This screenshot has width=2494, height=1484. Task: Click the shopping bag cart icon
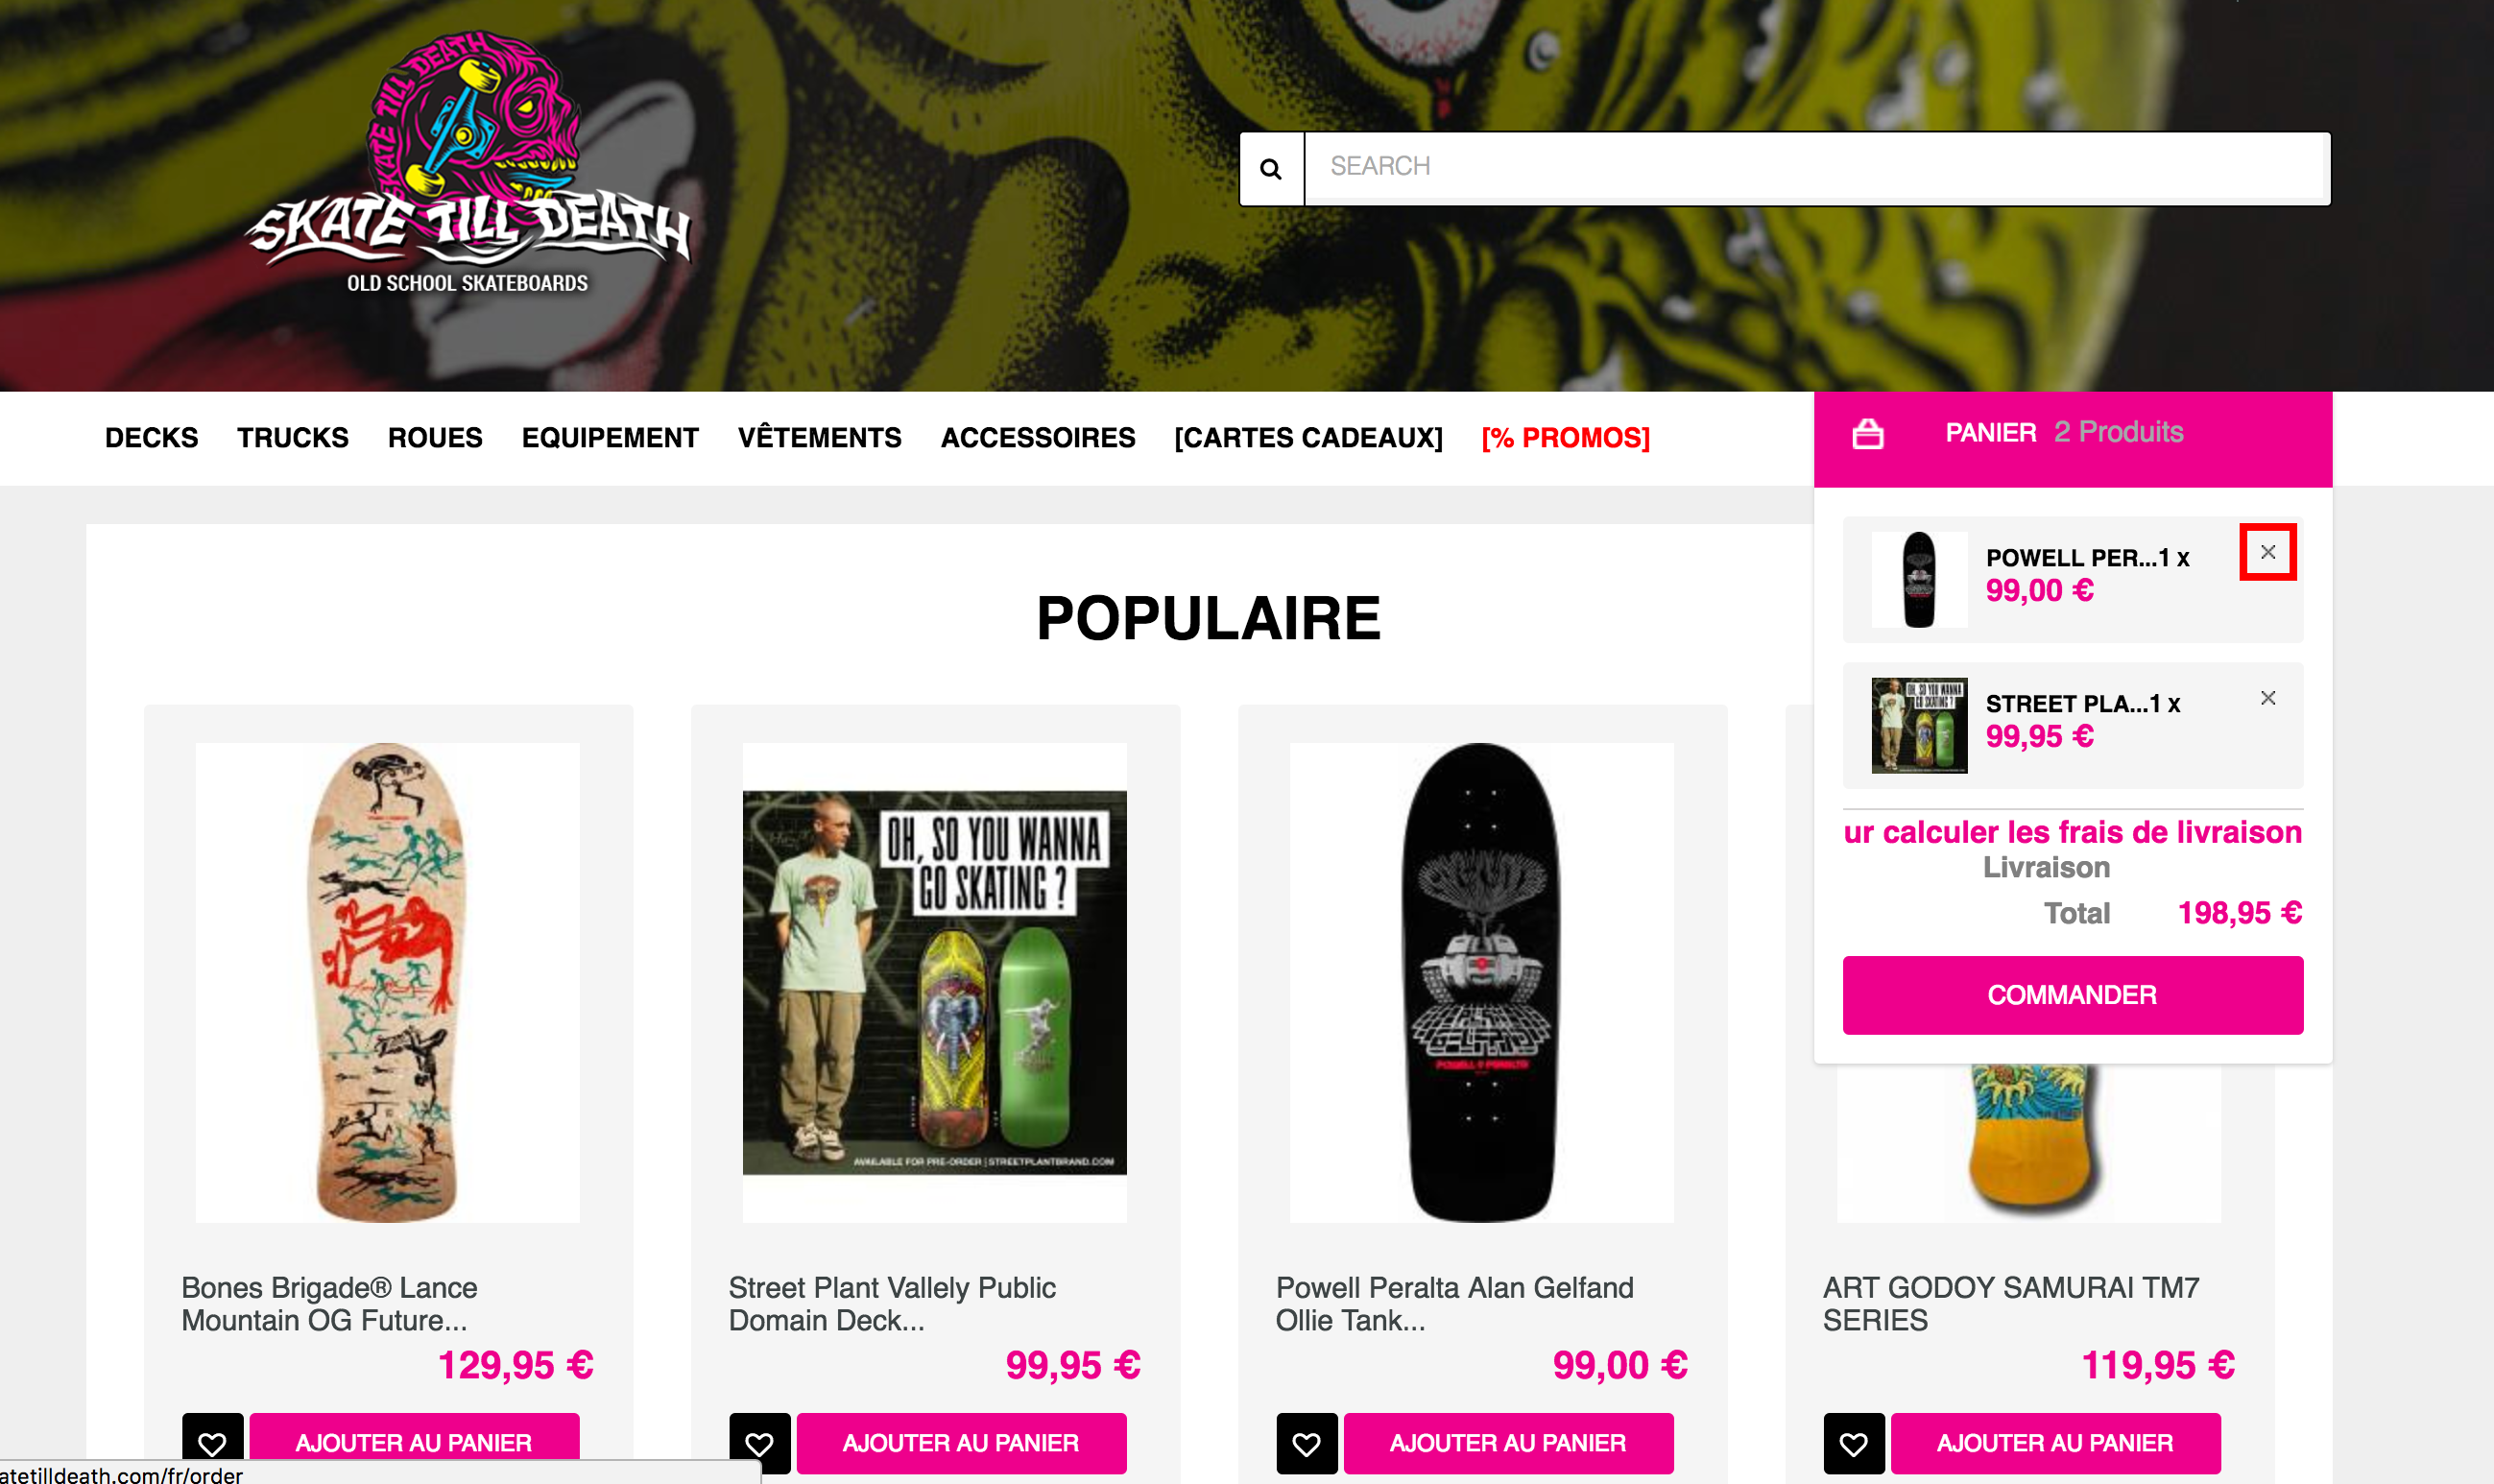[1867, 434]
